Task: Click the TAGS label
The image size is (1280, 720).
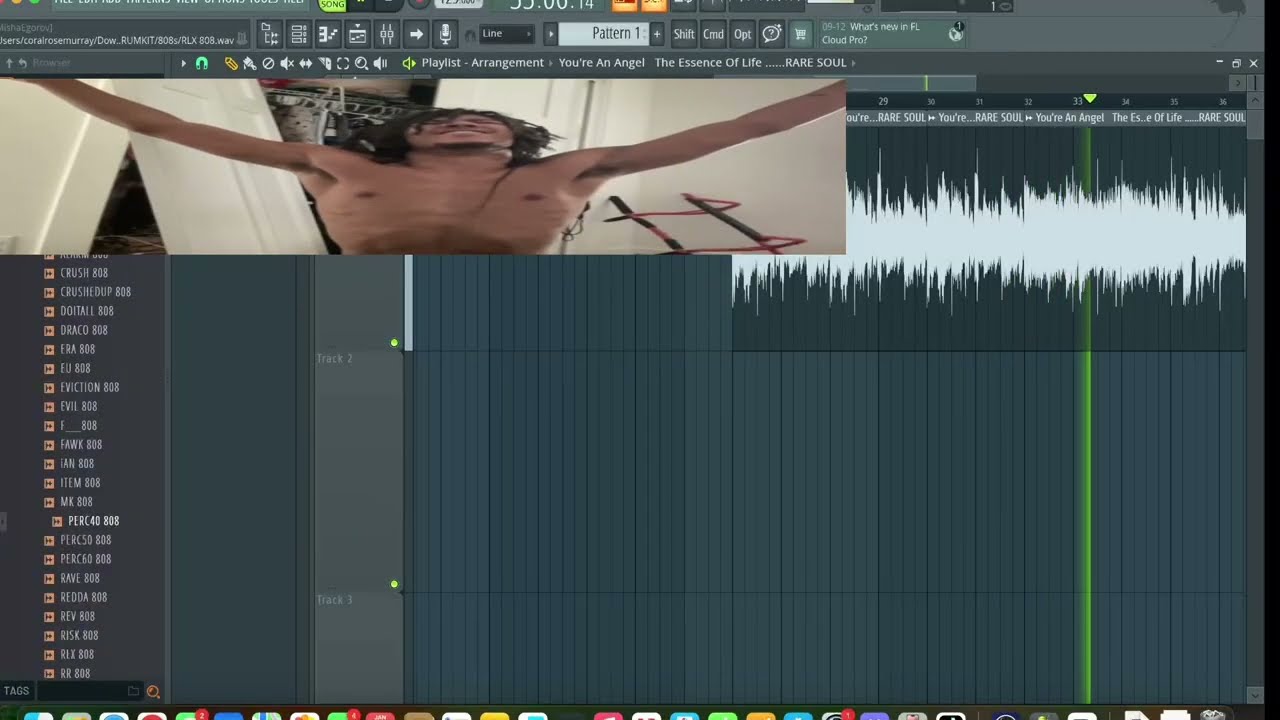Action: coord(16,691)
